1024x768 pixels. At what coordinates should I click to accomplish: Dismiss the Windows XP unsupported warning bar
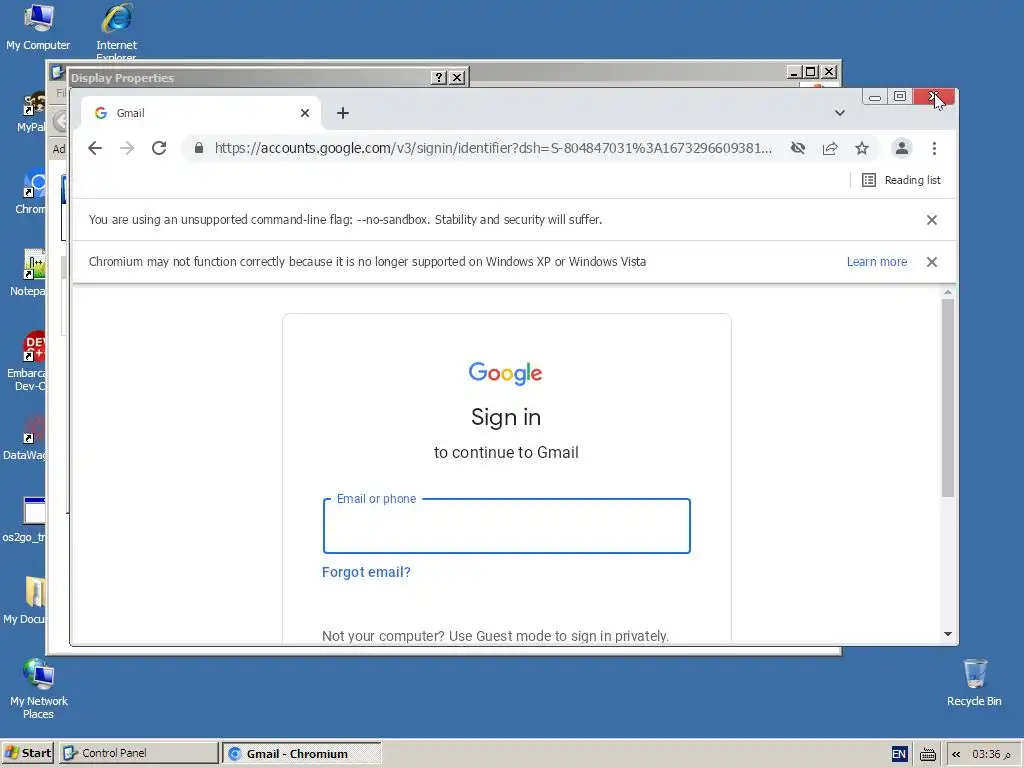pos(932,262)
